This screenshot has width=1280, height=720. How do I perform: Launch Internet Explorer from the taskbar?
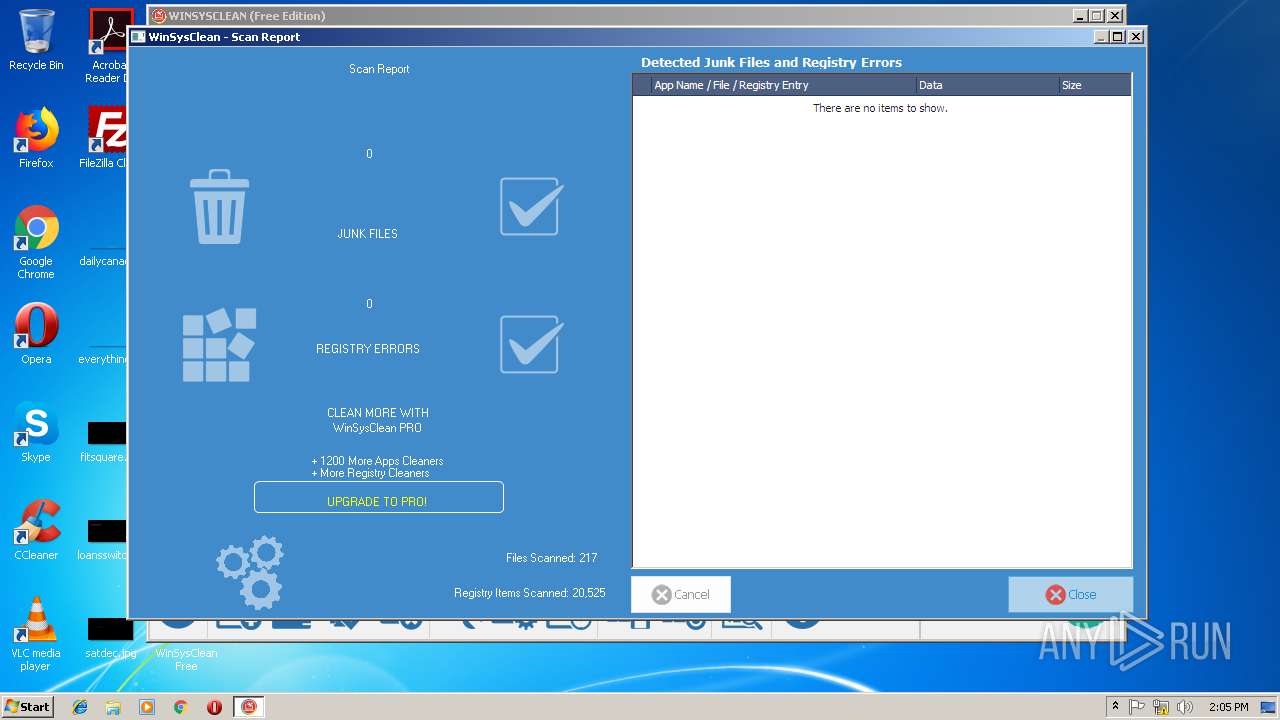(80, 707)
